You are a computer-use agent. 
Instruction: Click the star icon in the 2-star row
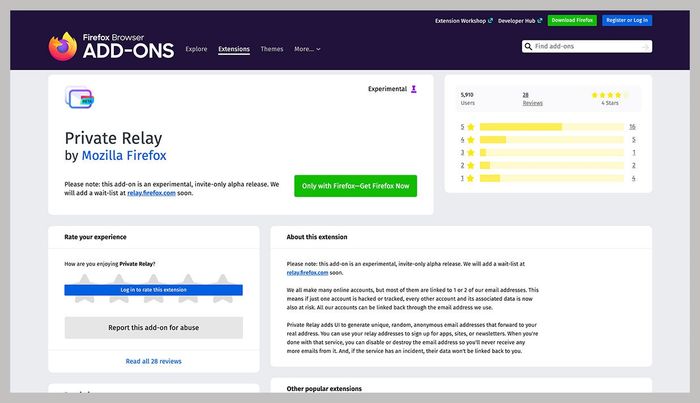coord(471,166)
